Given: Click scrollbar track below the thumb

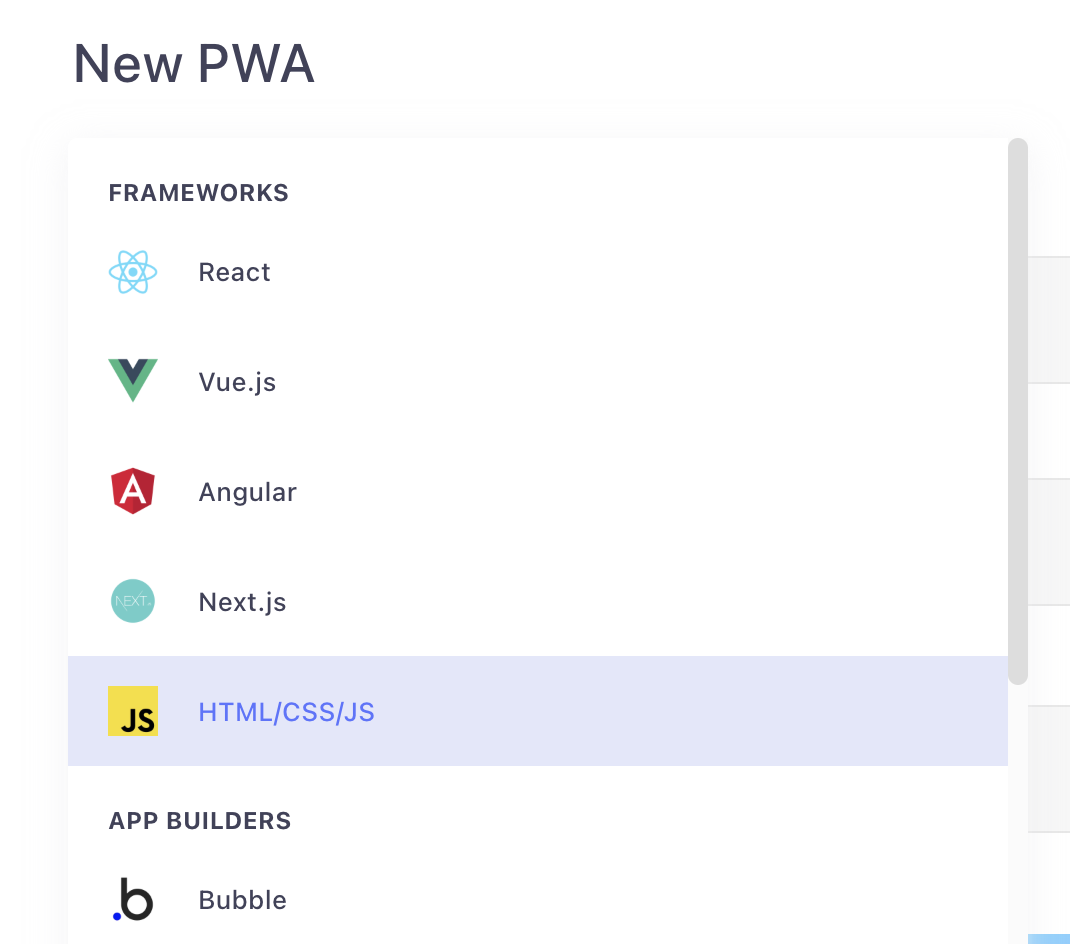Looking at the screenshot, I should coord(1018,812).
